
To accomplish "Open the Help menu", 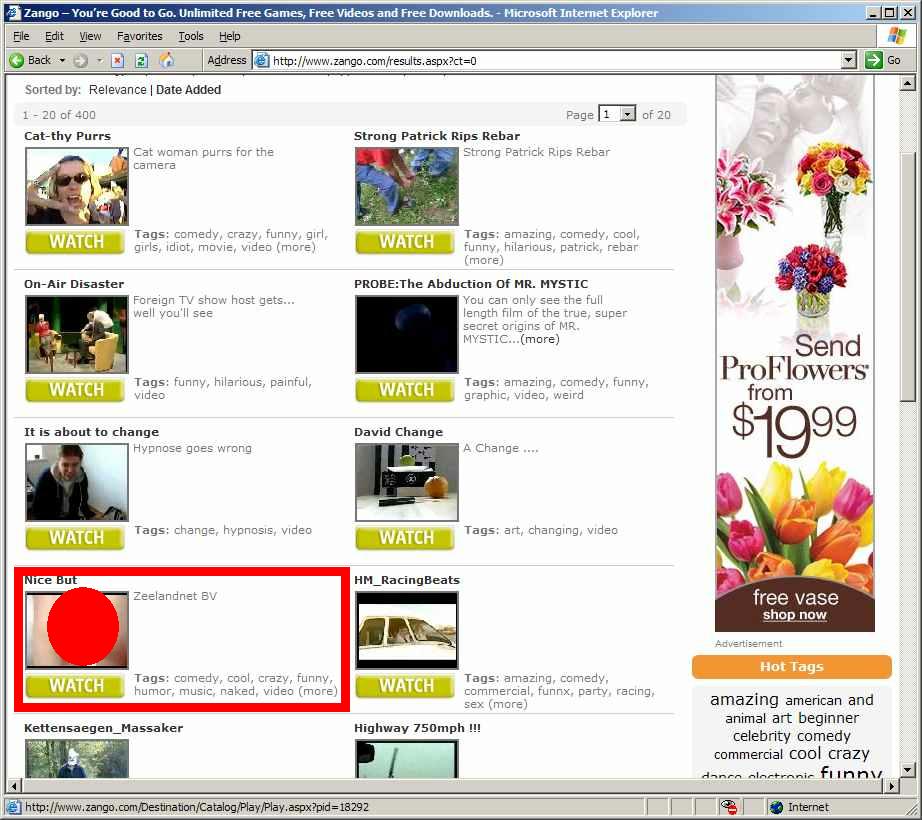I will [229, 36].
